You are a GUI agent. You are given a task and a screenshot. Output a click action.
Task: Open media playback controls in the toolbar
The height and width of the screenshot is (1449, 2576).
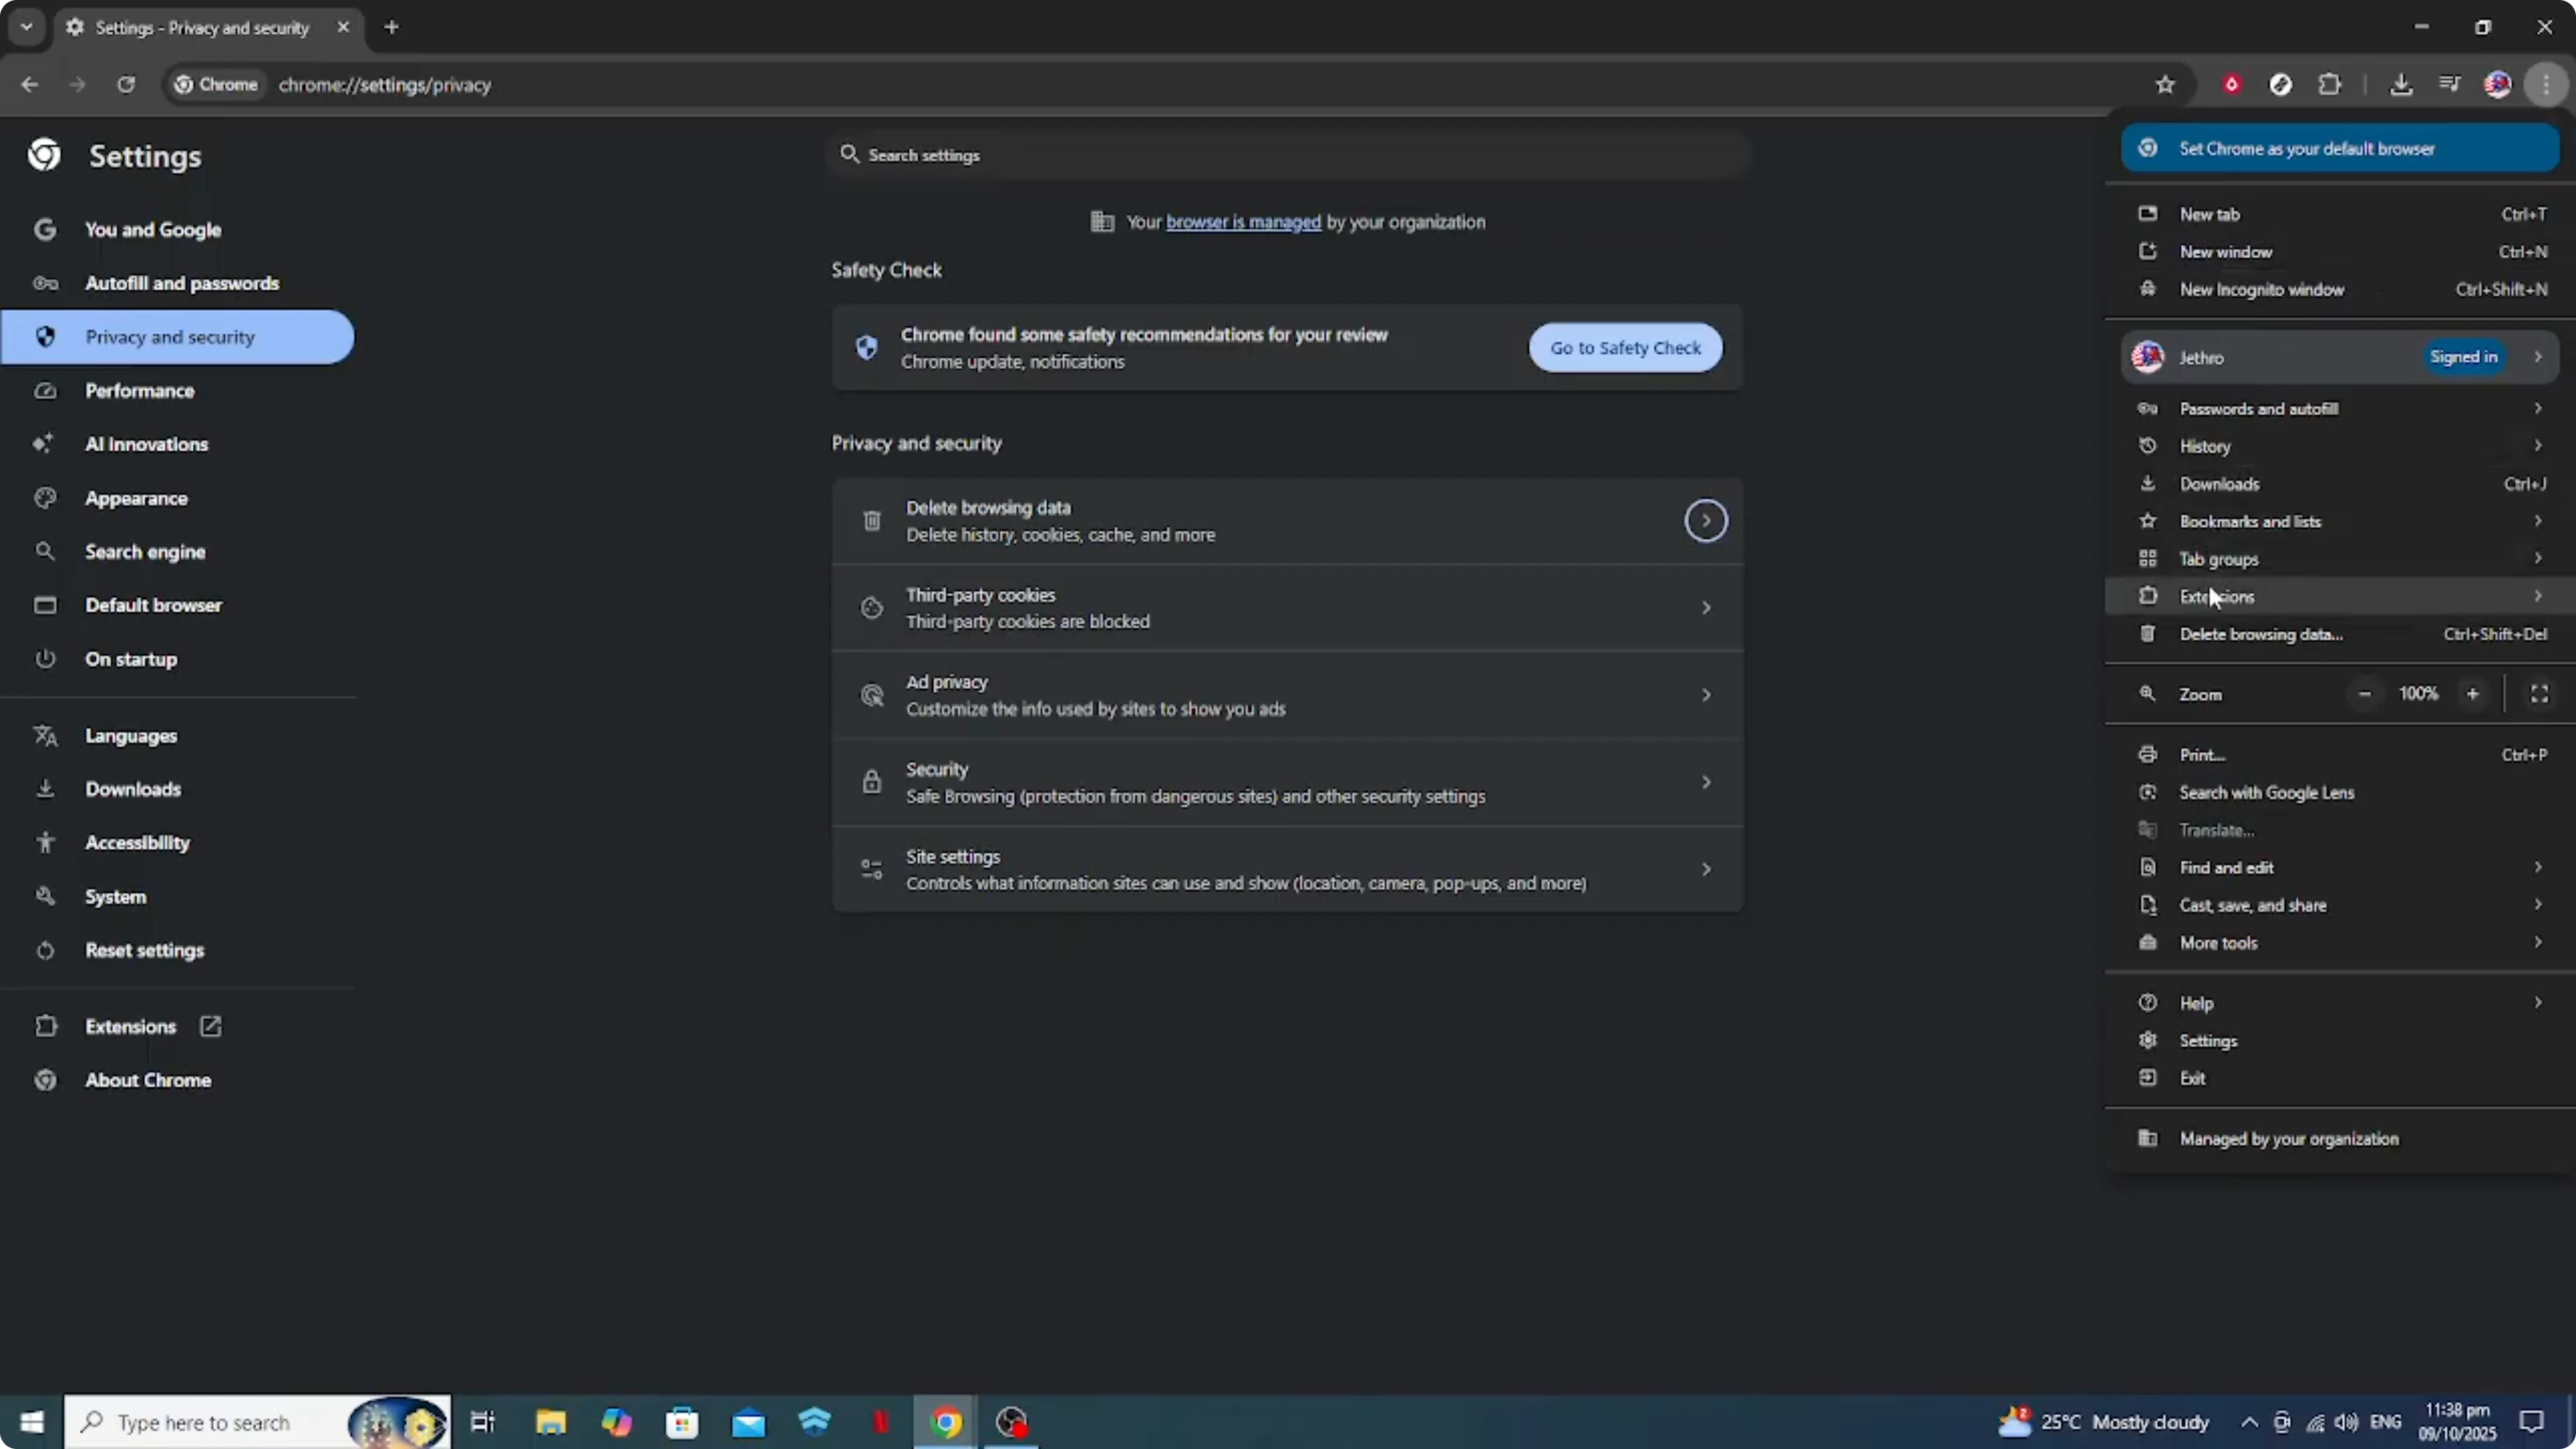[x=2449, y=84]
